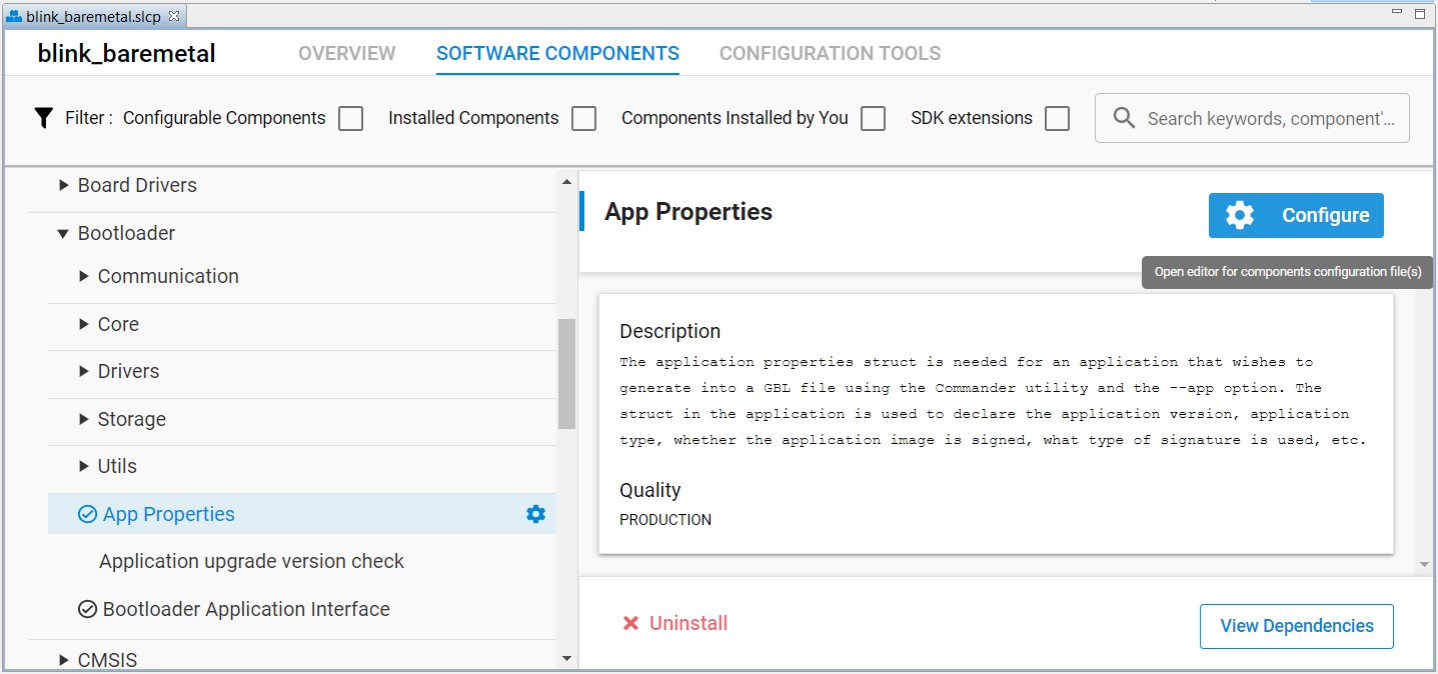Enable the SDK extensions filter
The height and width of the screenshot is (674, 1438).
1056,117
